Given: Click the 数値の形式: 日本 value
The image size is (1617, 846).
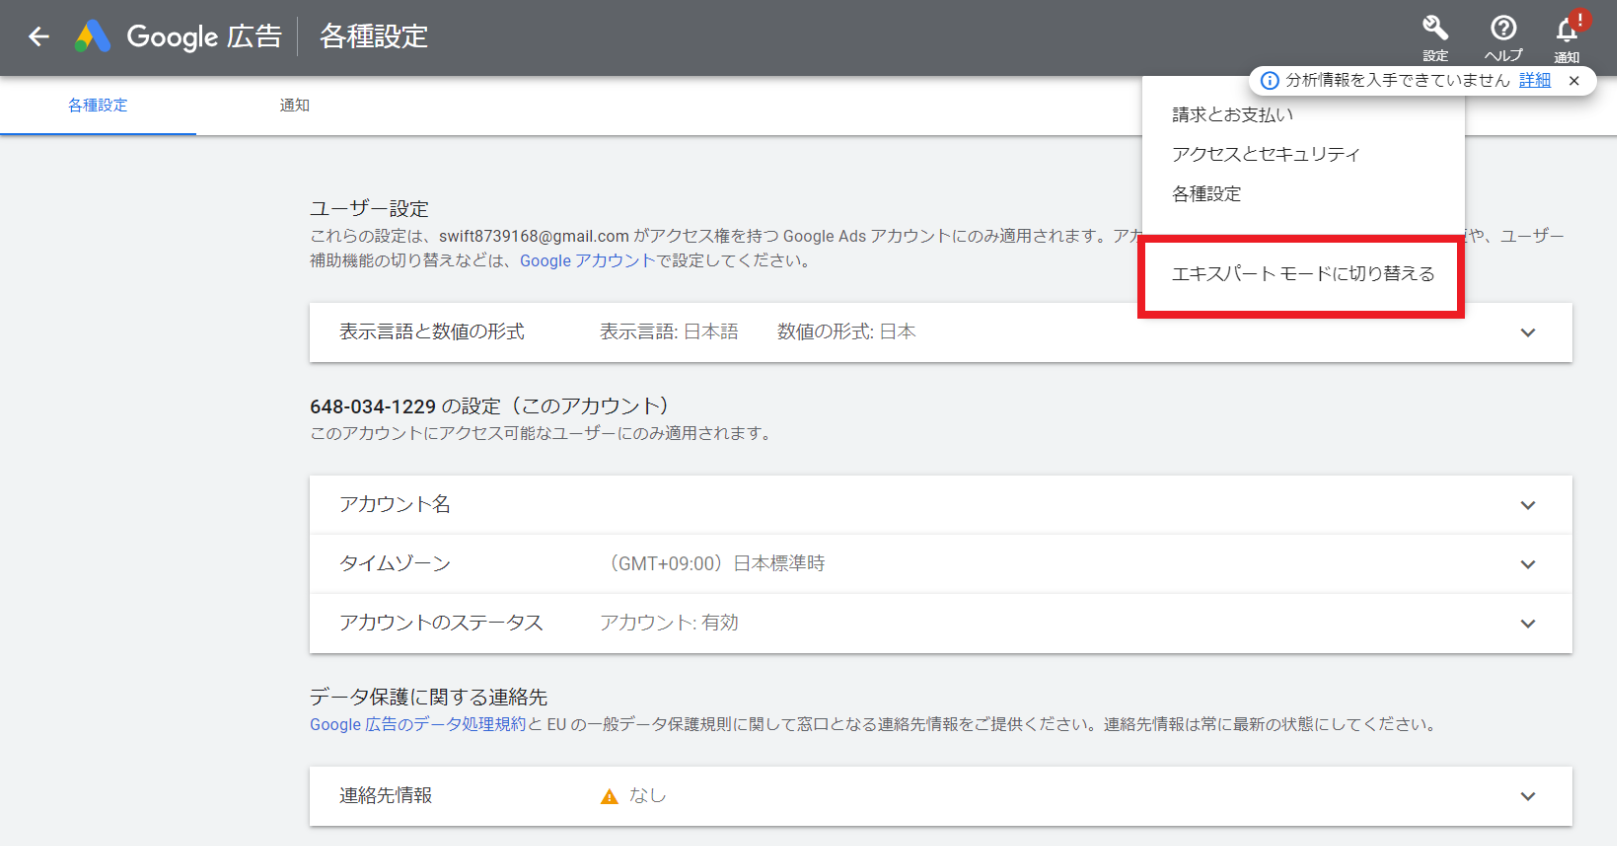Looking at the screenshot, I should pyautogui.click(x=847, y=331).
